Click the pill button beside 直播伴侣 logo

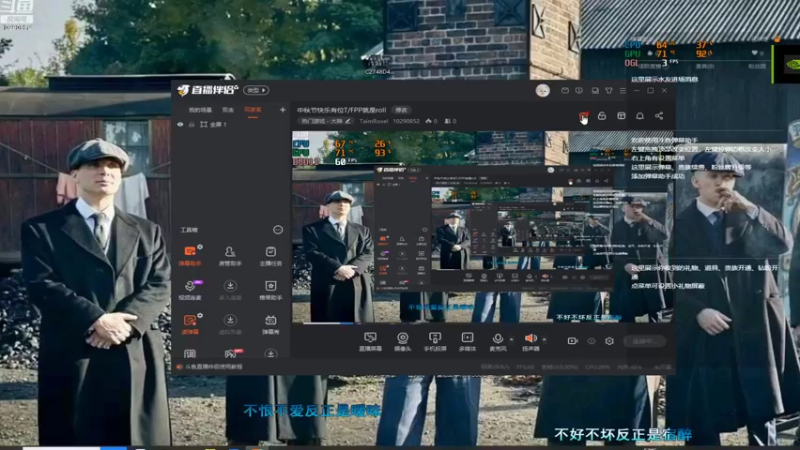point(256,90)
